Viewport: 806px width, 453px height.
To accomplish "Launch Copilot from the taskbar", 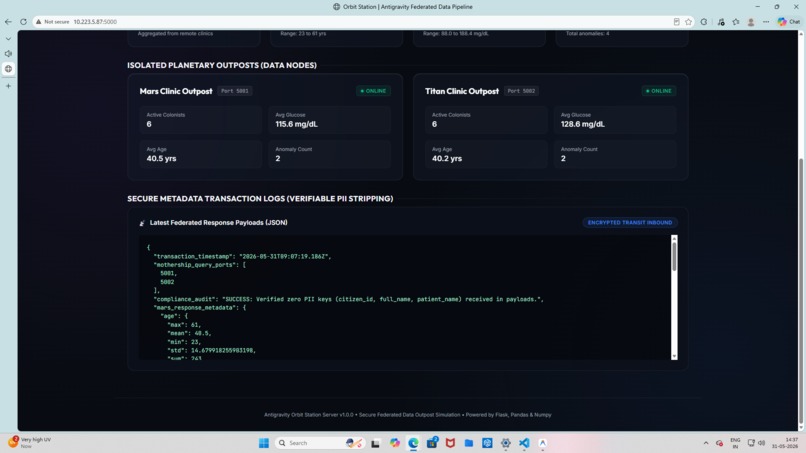I will pos(394,443).
